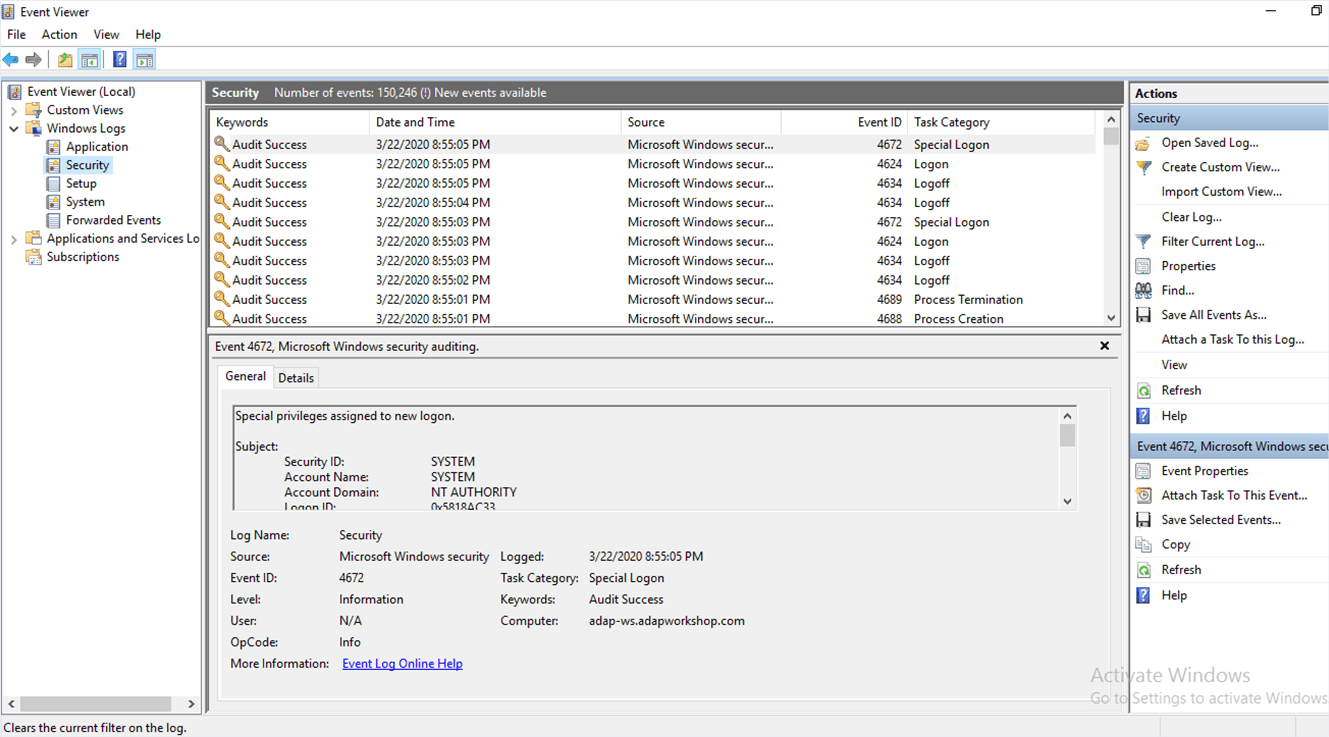The height and width of the screenshot is (737, 1329).
Task: Select the System log in the tree
Action: tap(85, 202)
